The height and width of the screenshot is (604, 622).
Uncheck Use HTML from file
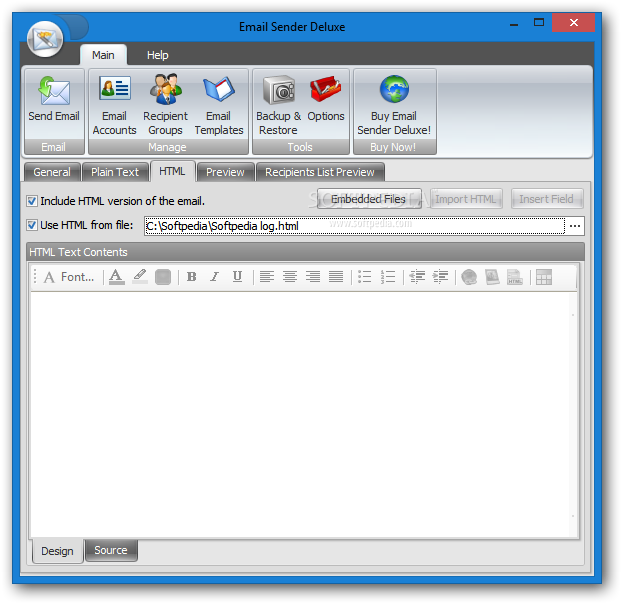[32, 225]
